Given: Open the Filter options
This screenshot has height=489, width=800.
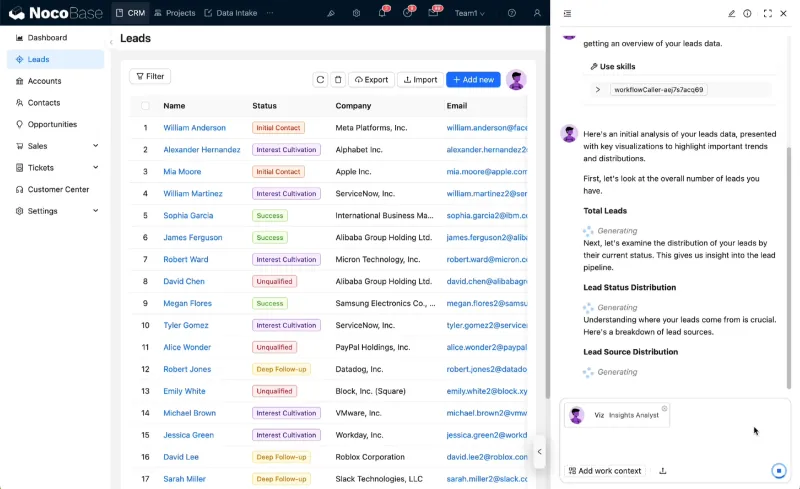Looking at the screenshot, I should (x=150, y=76).
